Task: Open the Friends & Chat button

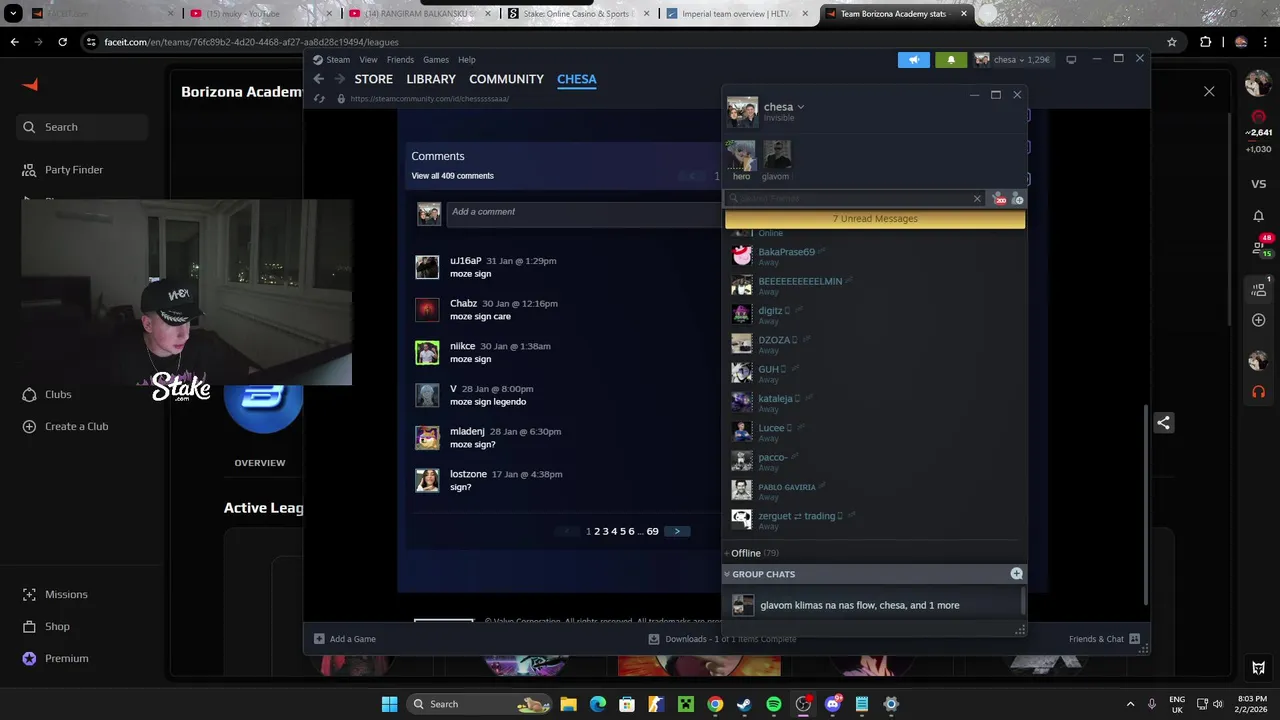Action: (x=1105, y=639)
